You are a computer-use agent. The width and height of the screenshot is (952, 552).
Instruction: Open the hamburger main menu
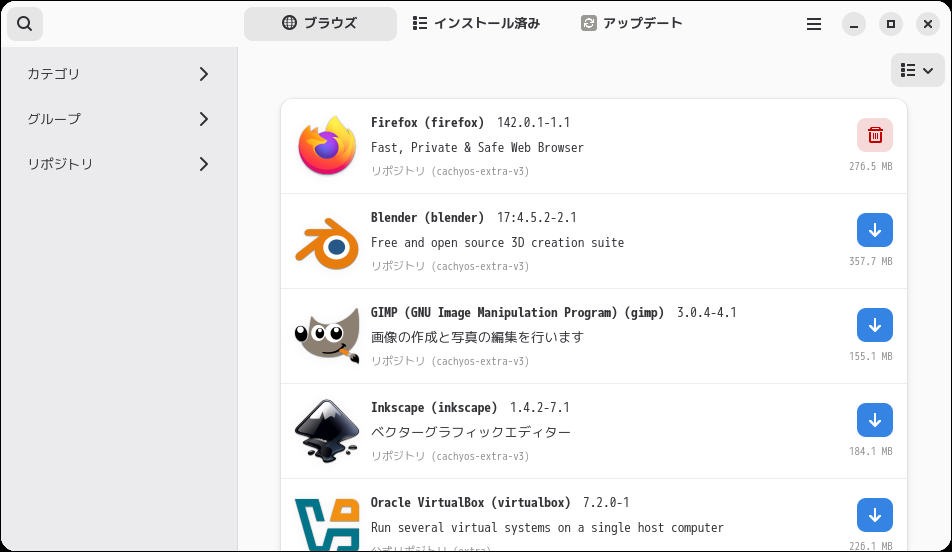(814, 24)
